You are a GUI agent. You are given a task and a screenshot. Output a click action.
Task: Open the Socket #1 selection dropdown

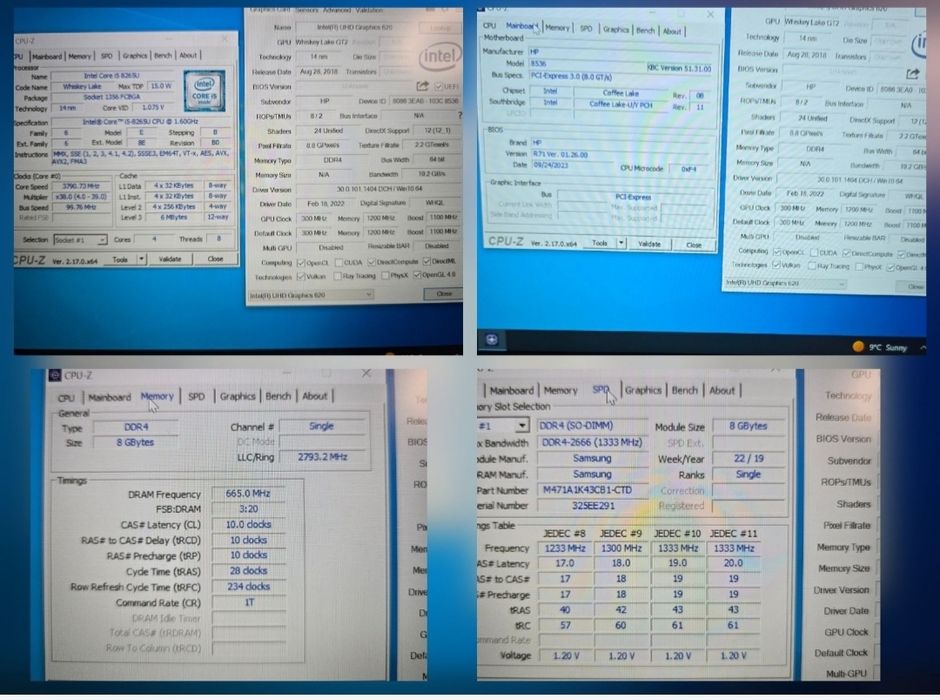[101, 240]
